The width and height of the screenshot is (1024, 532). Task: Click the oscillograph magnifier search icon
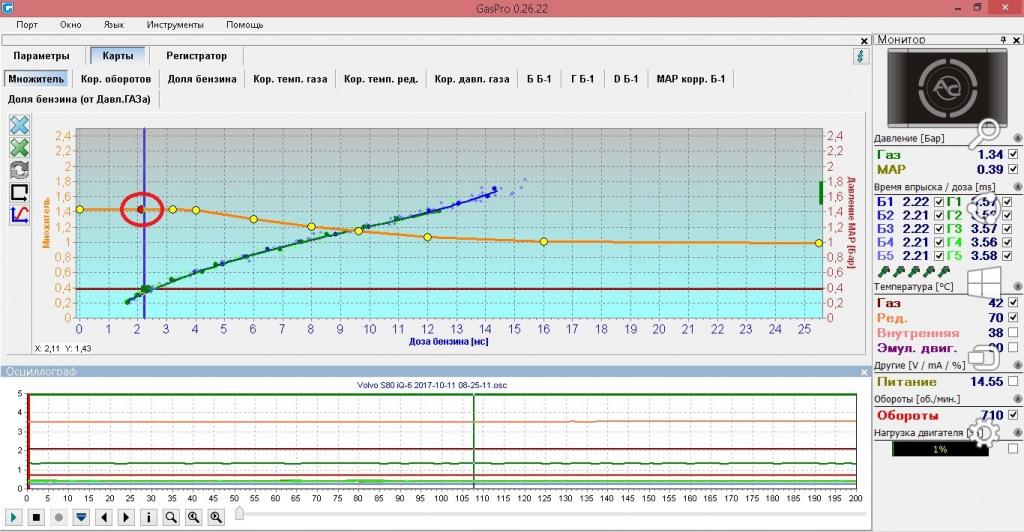[171, 517]
